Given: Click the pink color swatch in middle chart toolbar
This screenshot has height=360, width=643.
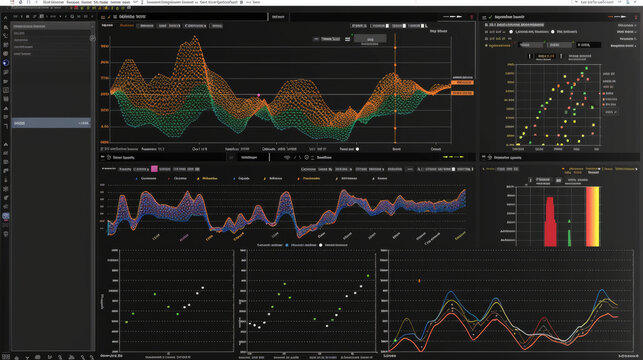Looking at the screenshot, I should click(x=154, y=169).
